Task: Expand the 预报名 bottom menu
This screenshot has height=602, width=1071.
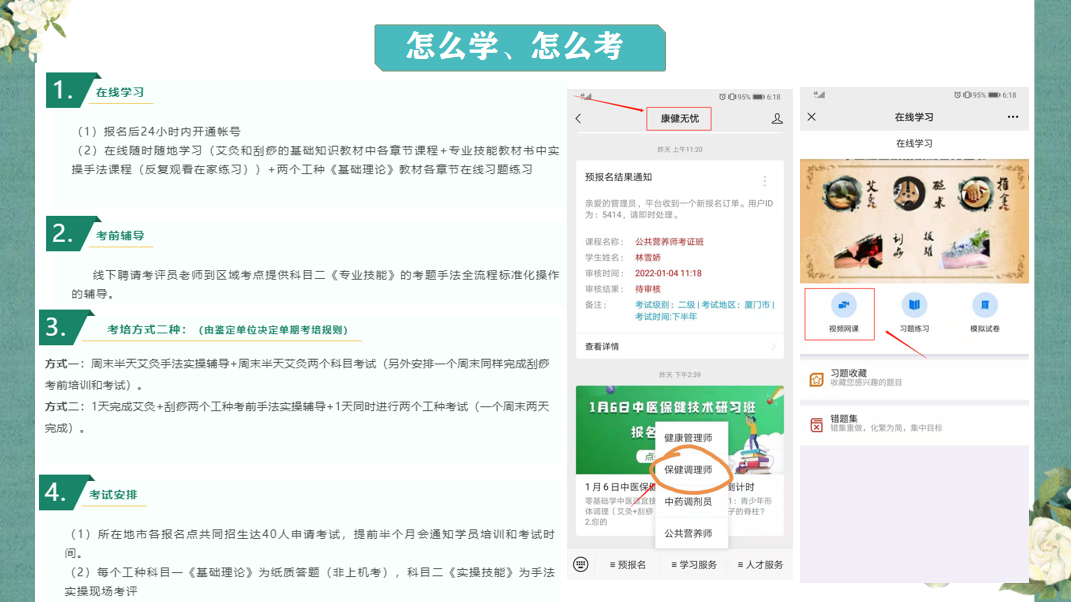Action: click(628, 565)
